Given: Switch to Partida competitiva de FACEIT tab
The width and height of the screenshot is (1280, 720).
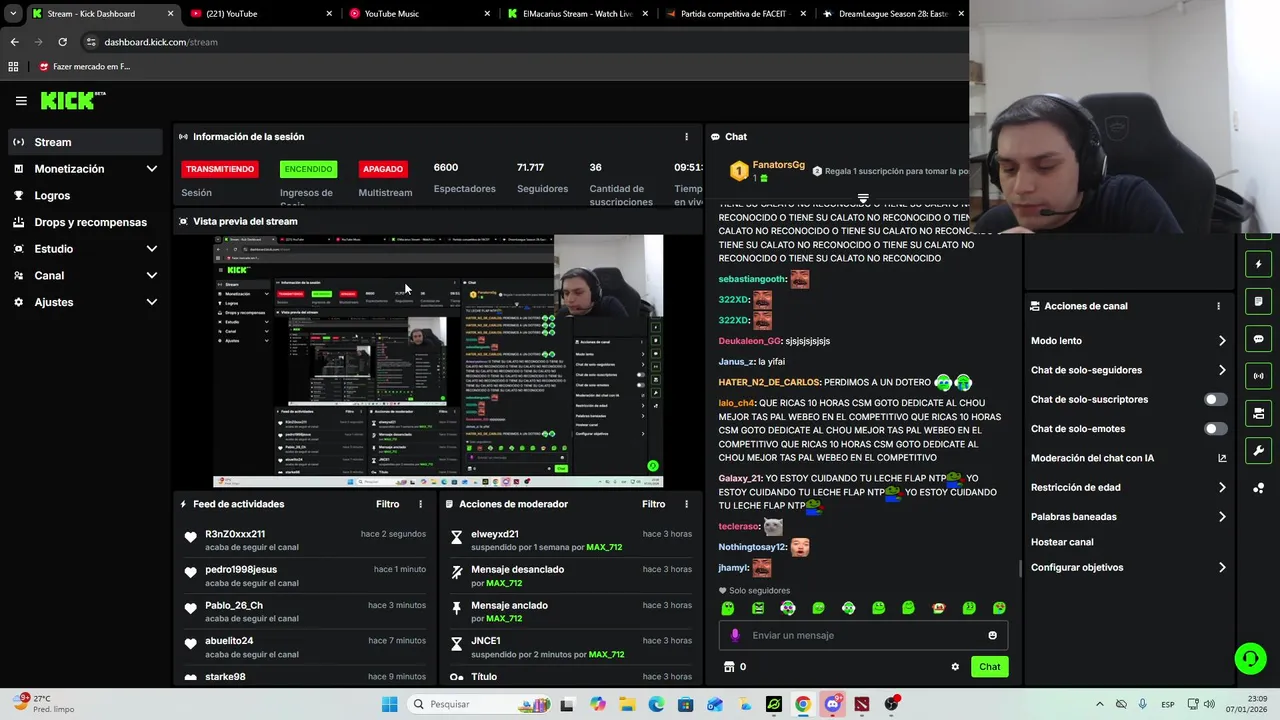Looking at the screenshot, I should 736,14.
